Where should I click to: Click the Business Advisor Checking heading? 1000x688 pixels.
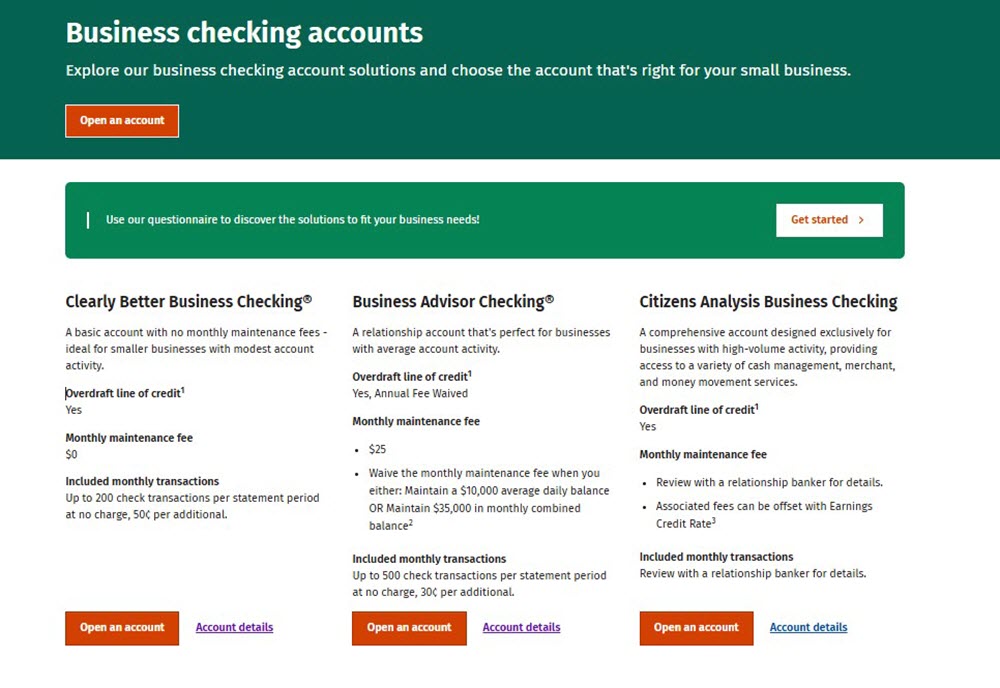point(453,302)
